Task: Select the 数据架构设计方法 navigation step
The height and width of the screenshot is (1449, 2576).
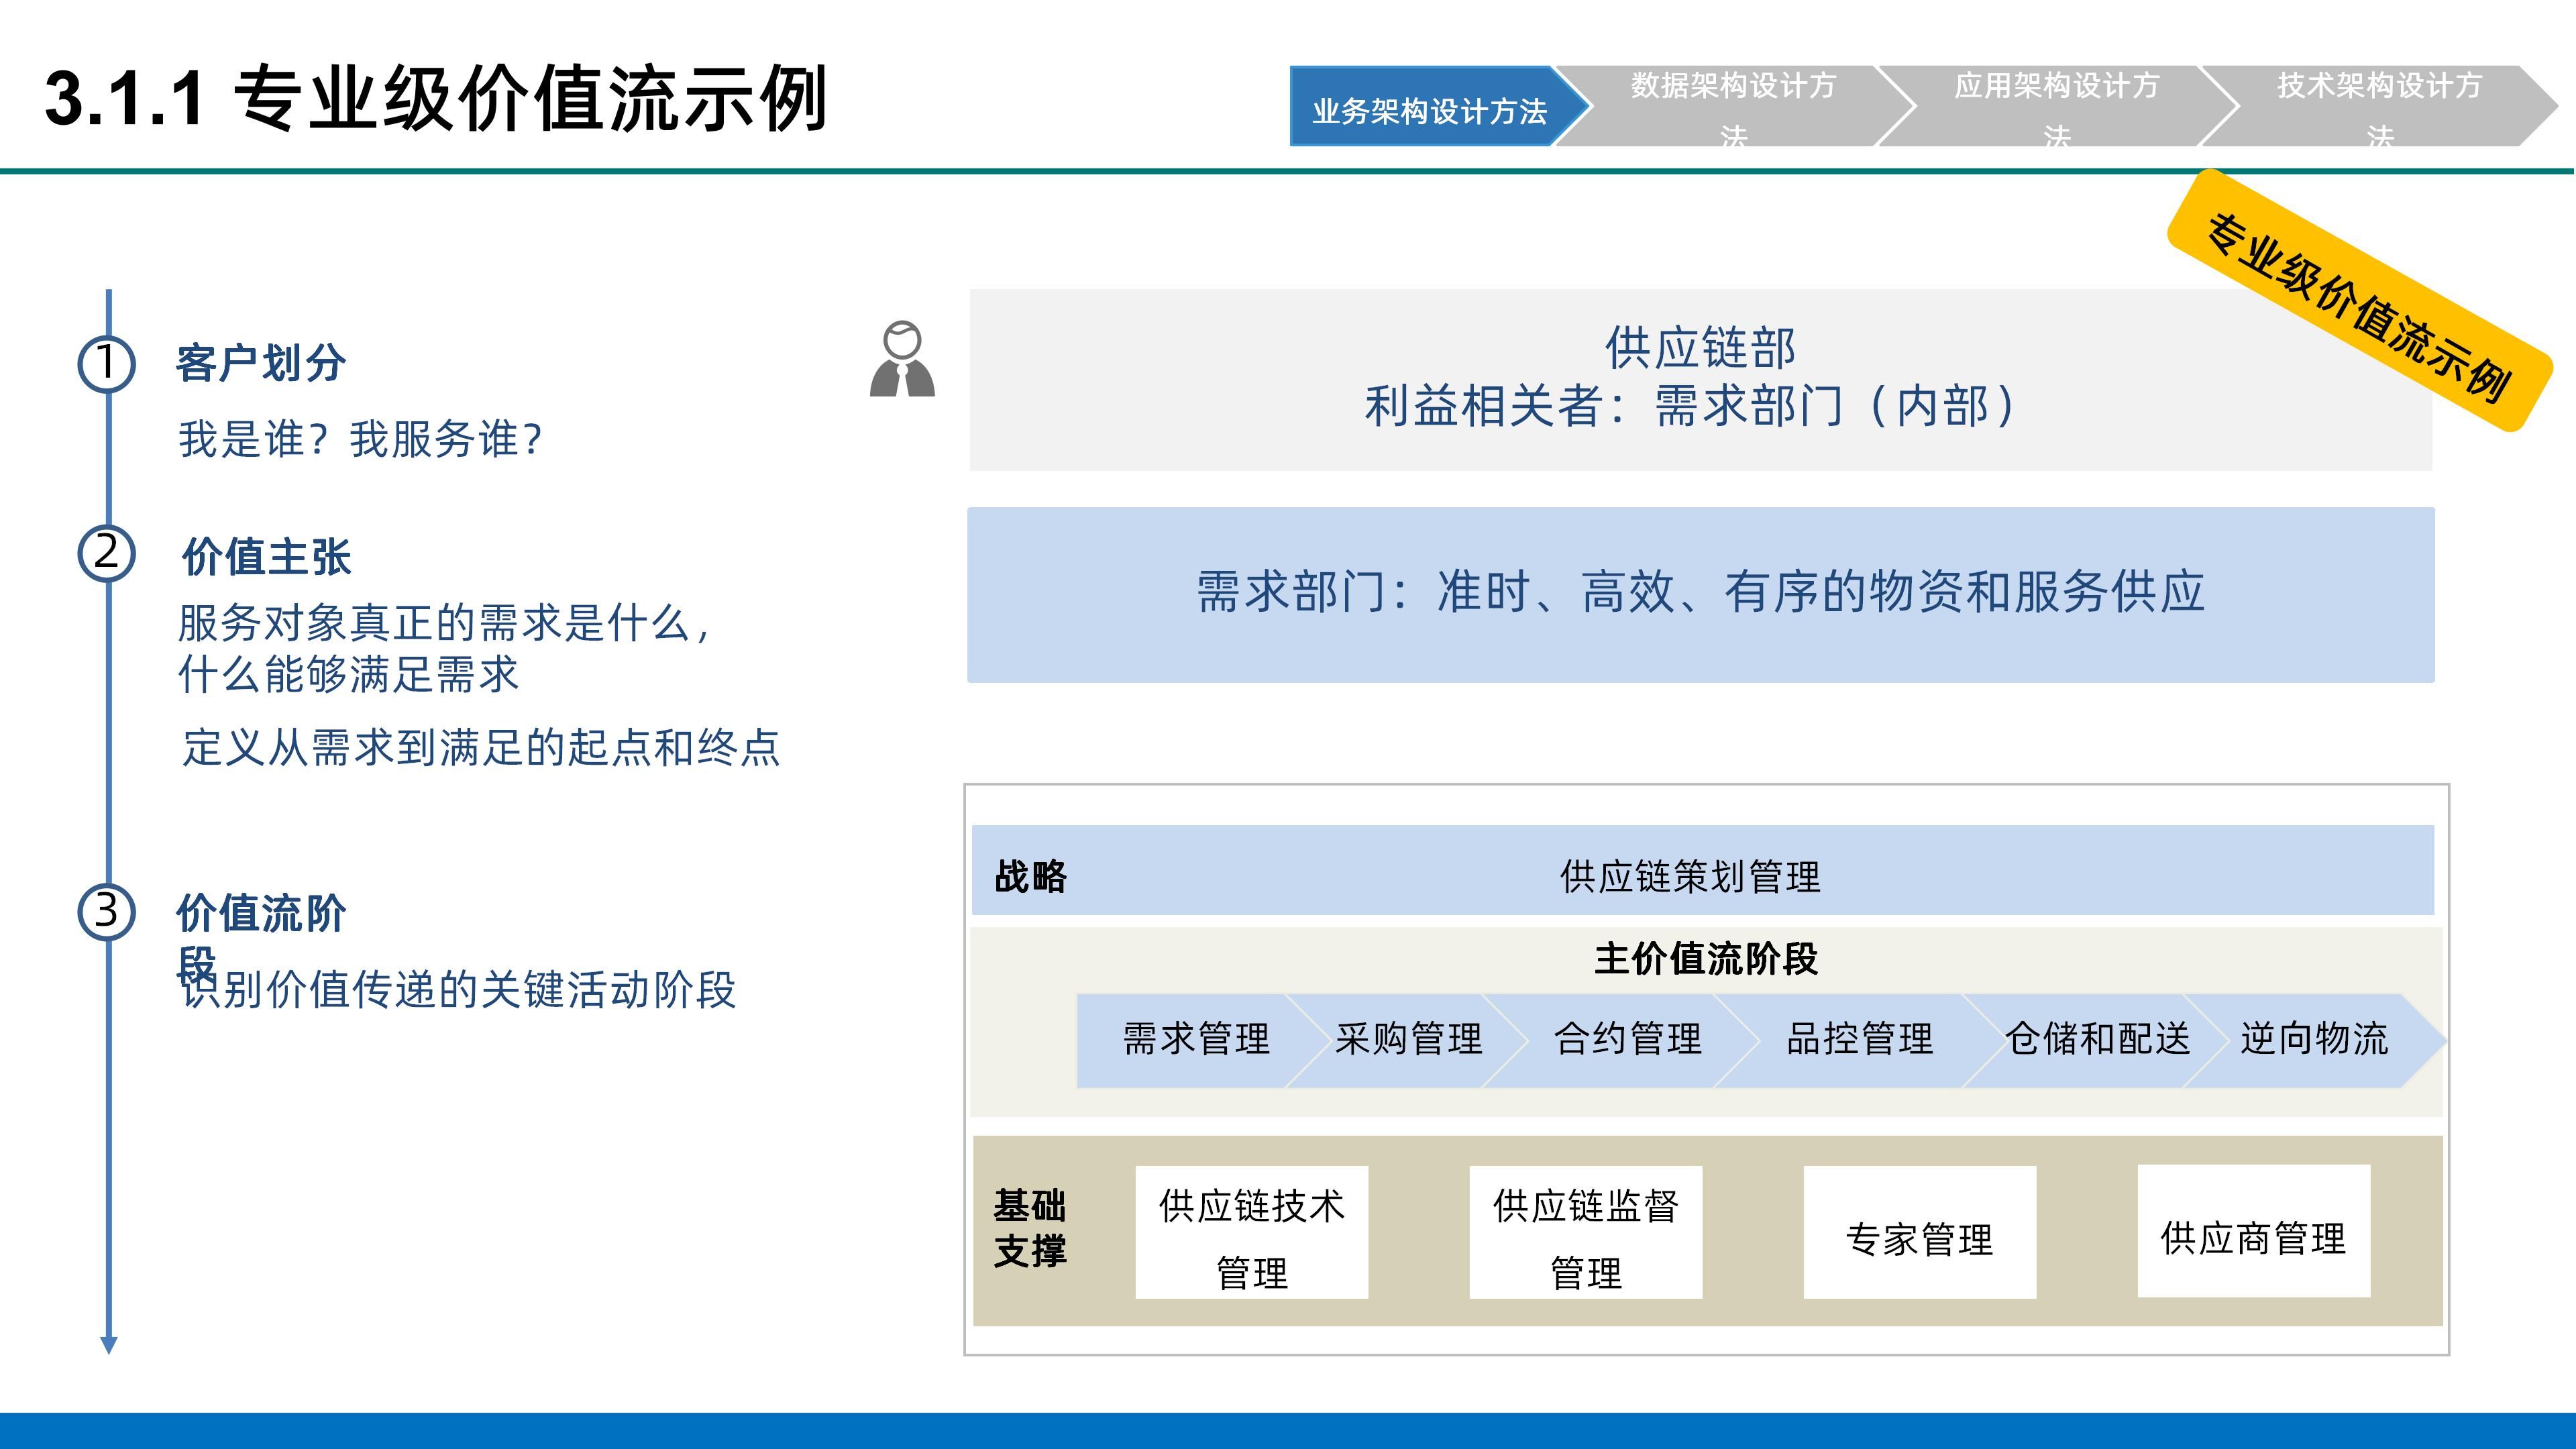Action: [1734, 107]
